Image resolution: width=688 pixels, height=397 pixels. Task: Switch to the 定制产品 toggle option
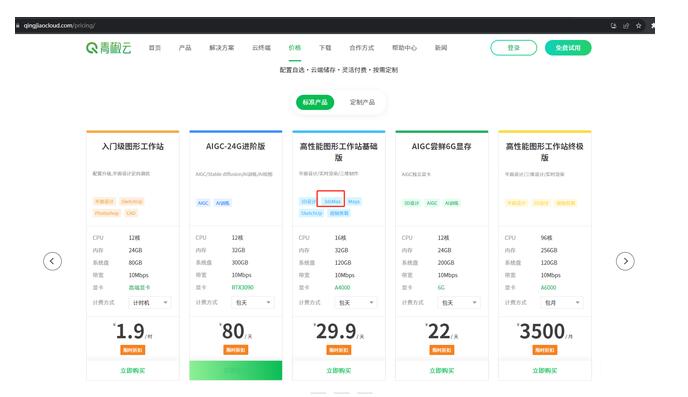362,102
